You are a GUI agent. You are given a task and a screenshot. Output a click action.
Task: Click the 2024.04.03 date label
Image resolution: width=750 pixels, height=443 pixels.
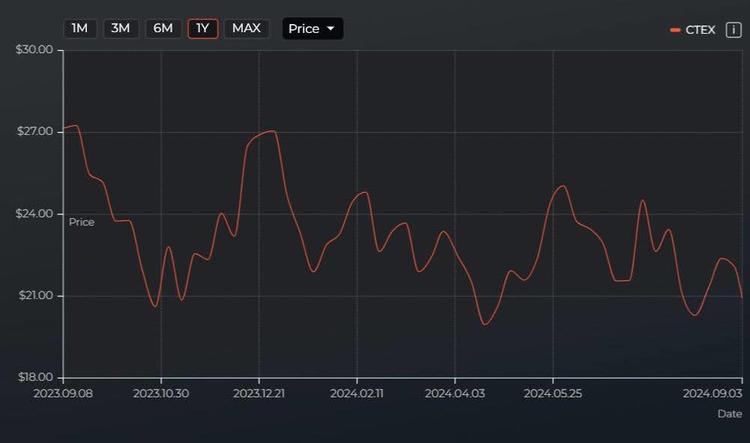[x=455, y=393]
